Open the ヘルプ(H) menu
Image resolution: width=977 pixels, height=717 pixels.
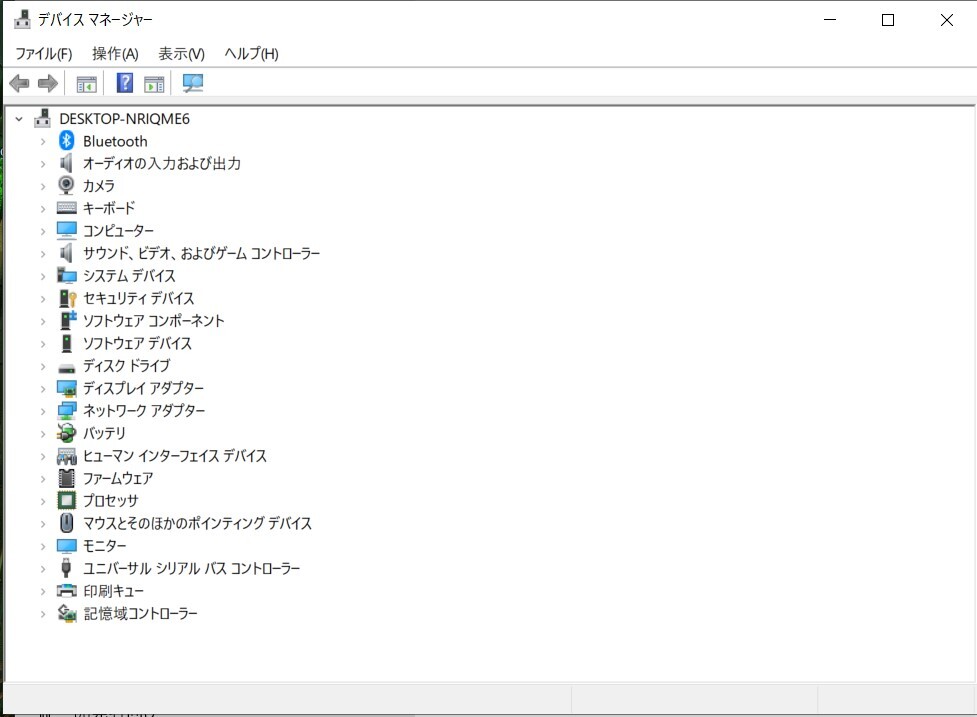click(x=251, y=54)
